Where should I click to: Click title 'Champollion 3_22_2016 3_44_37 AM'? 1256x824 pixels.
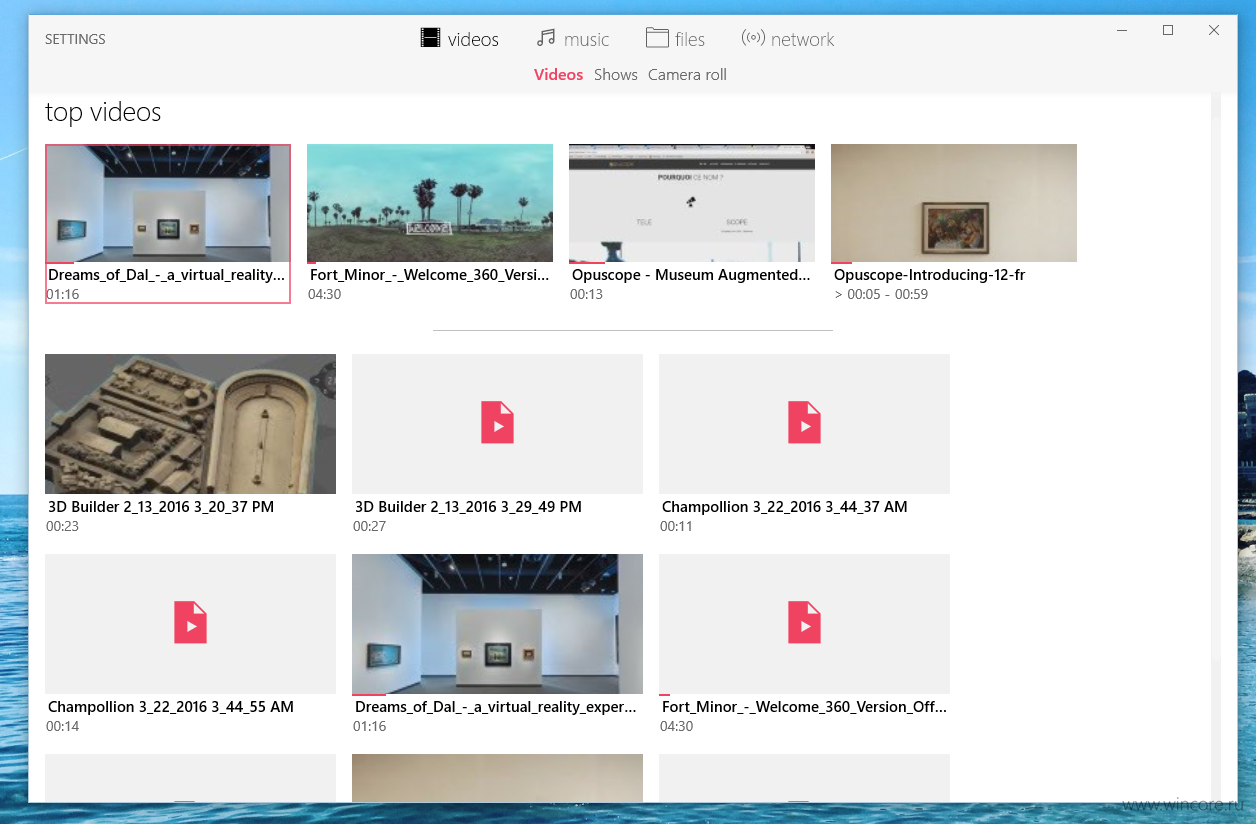pyautogui.click(x=785, y=507)
